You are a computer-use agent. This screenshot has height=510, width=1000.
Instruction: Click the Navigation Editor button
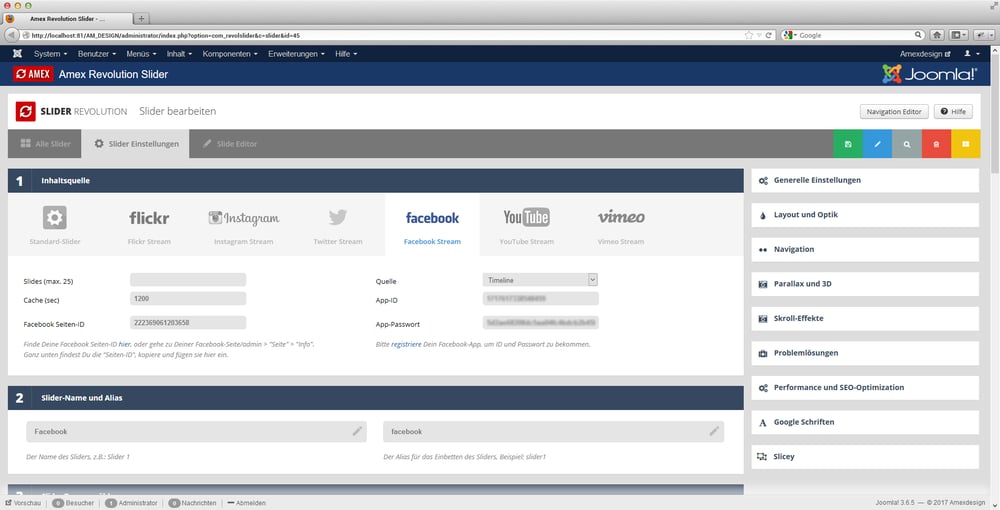893,112
